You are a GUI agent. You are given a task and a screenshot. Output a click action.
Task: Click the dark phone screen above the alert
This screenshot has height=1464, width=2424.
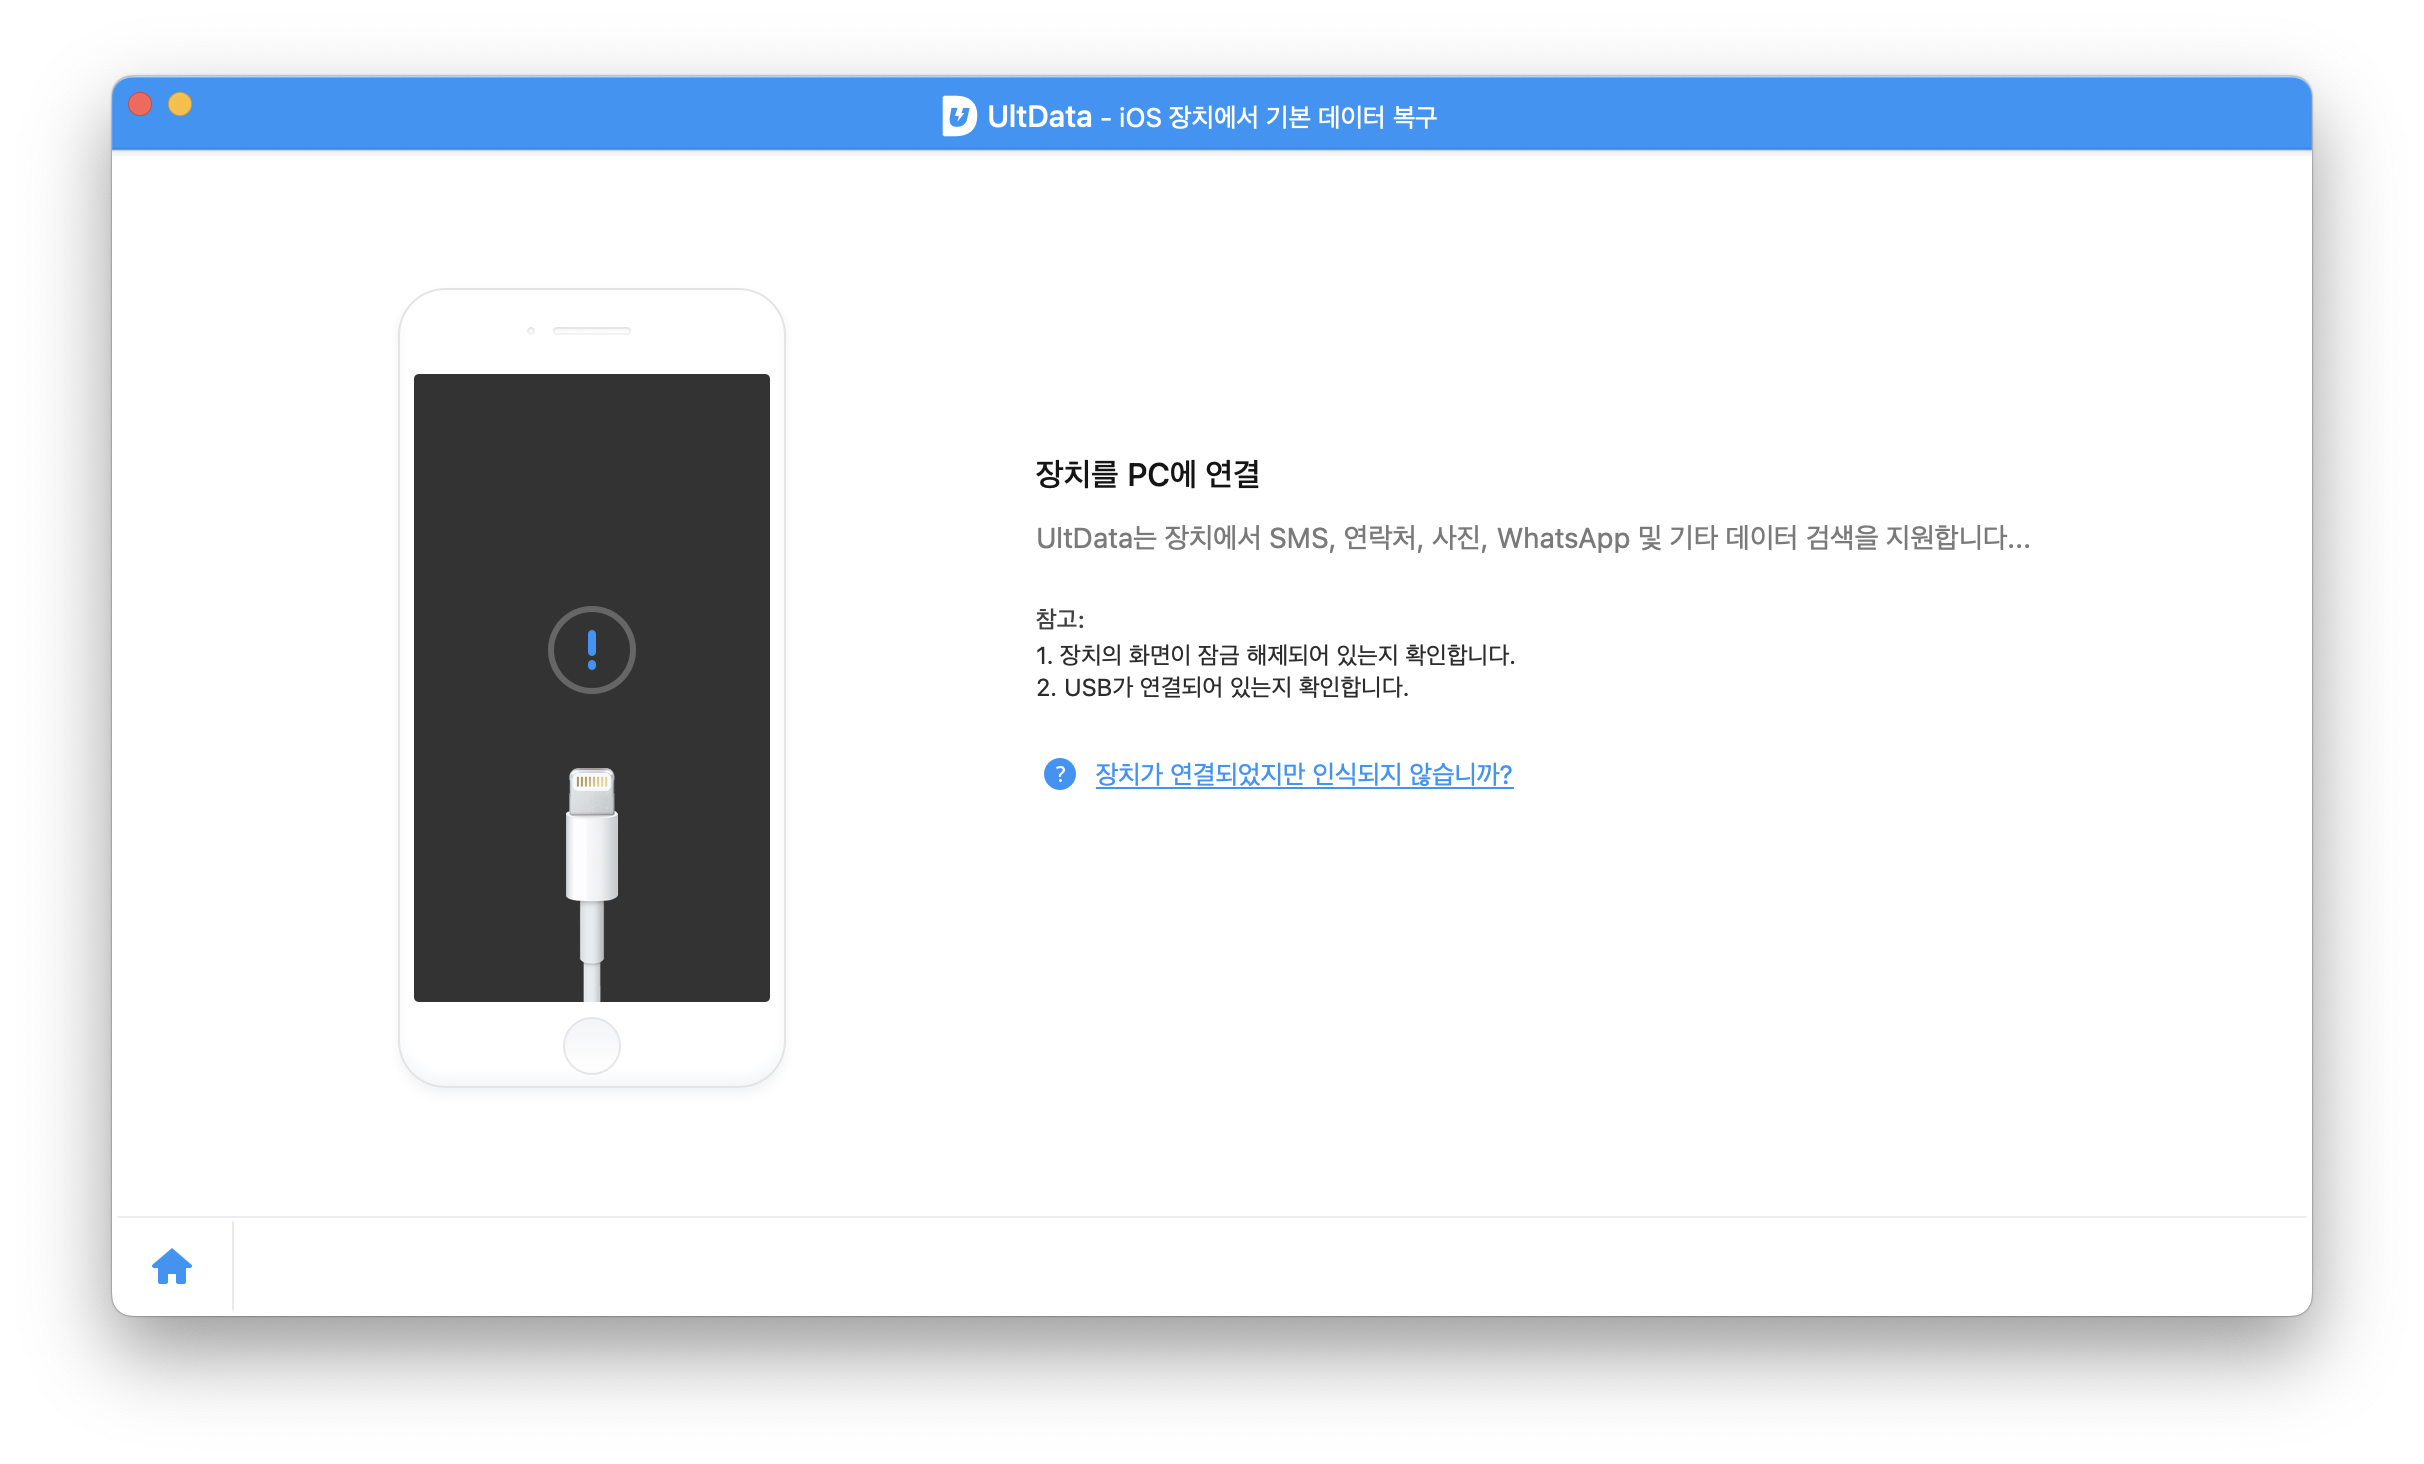pos(592,480)
